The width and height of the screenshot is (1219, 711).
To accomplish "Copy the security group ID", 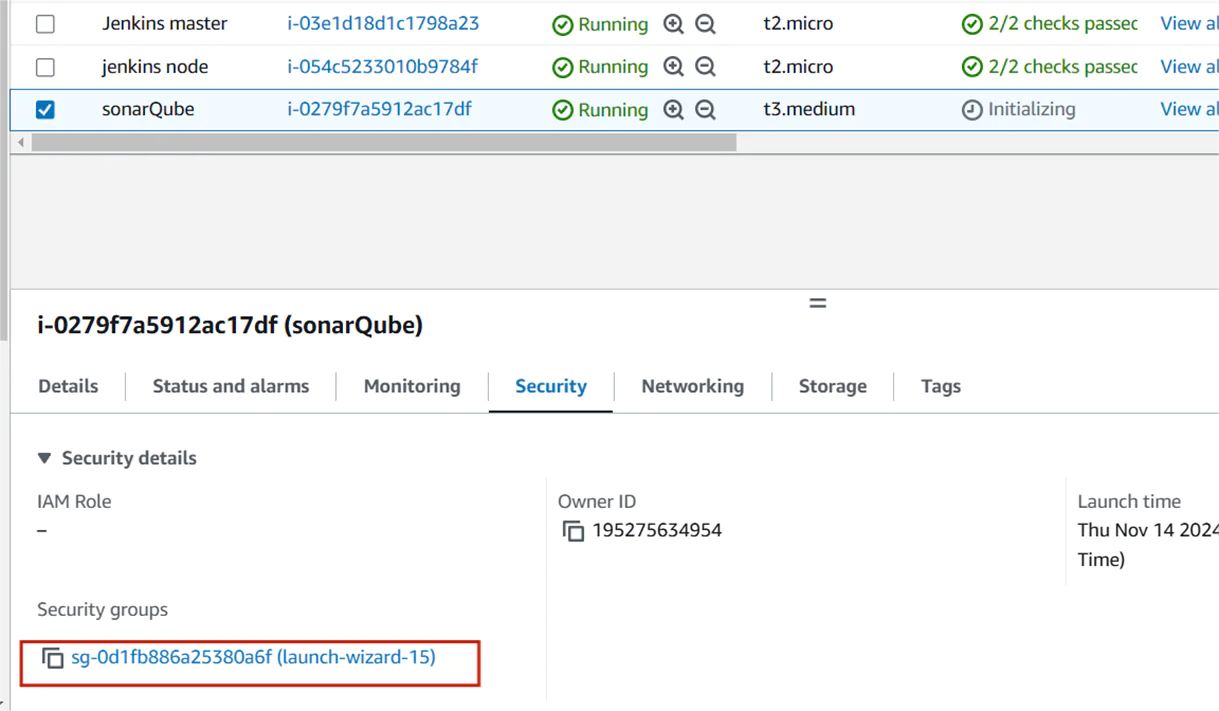I will click(x=52, y=658).
